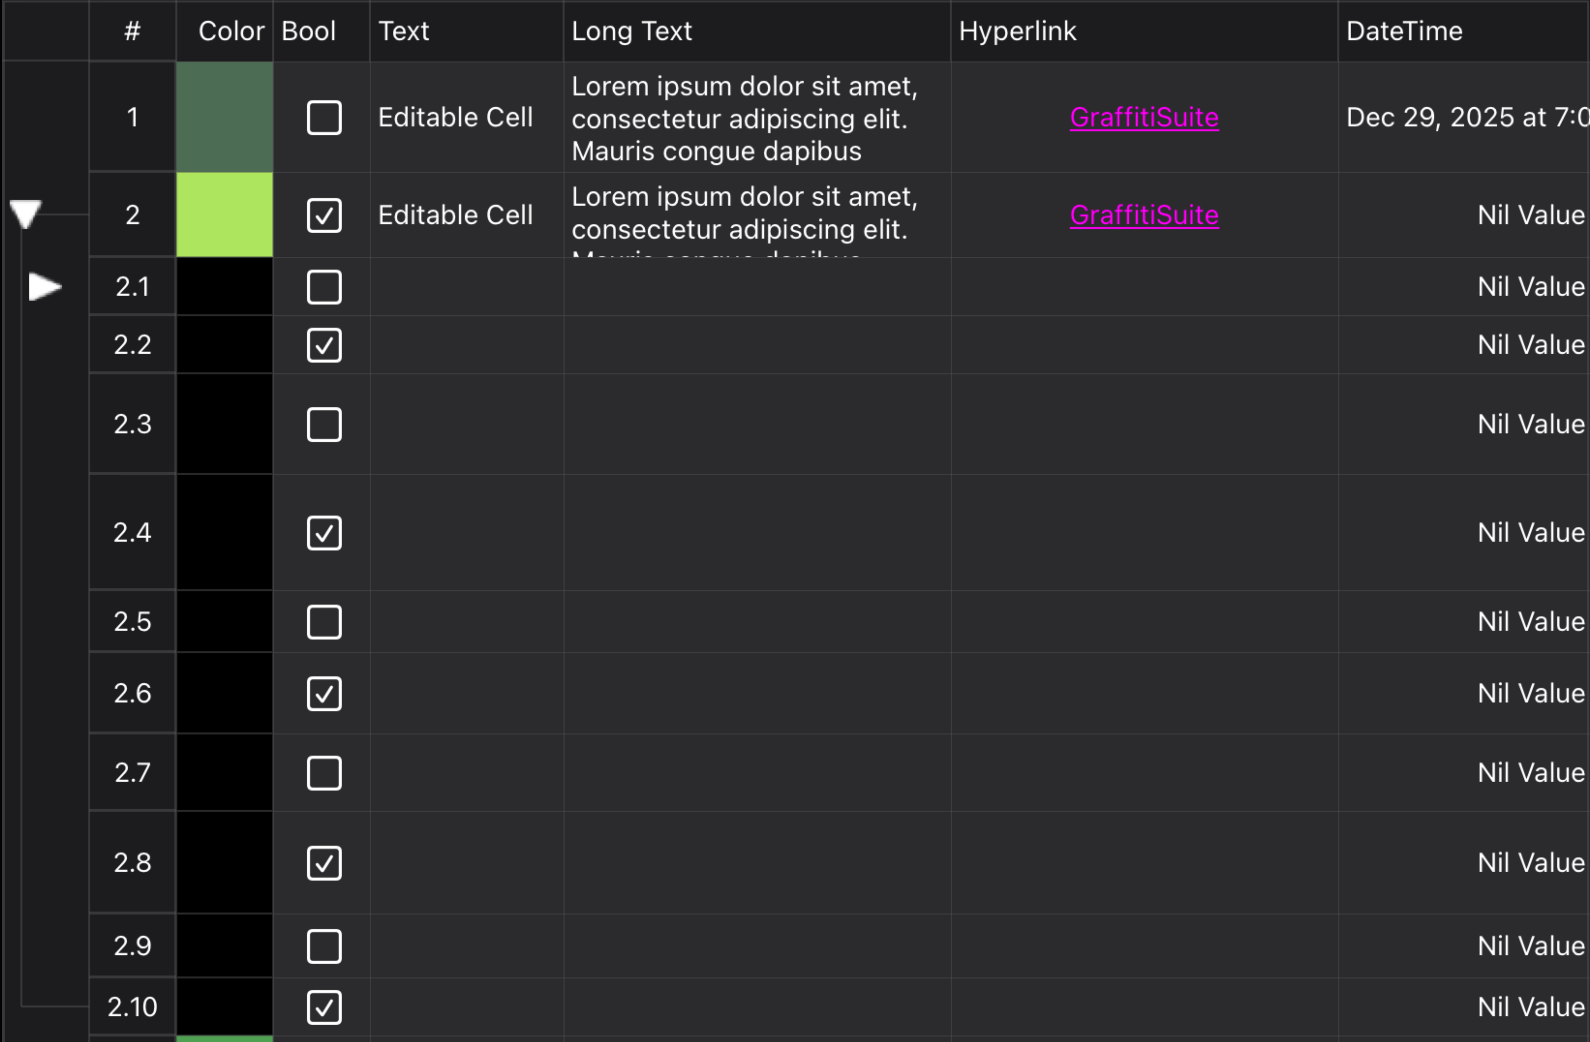Enable the row 2.7 checkbox

tap(324, 773)
